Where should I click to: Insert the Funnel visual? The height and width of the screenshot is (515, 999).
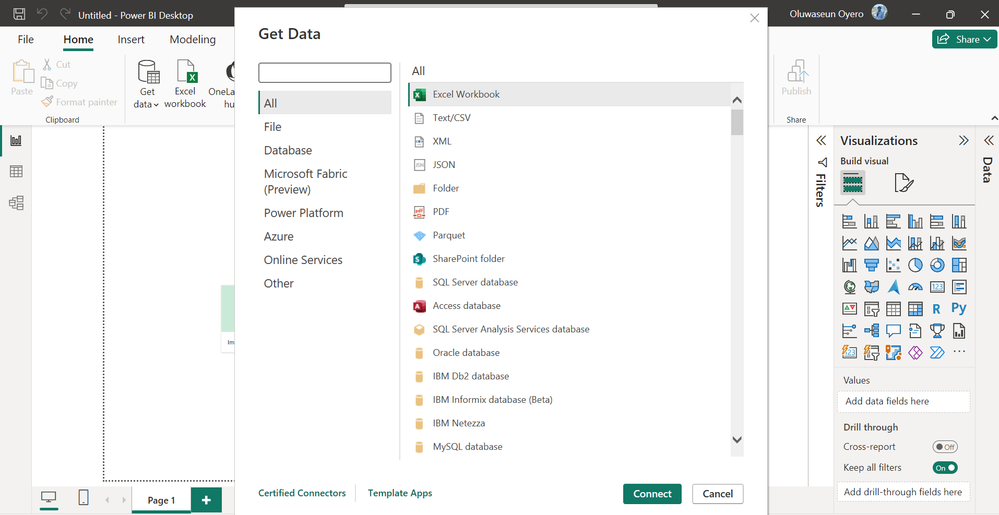(x=871, y=265)
